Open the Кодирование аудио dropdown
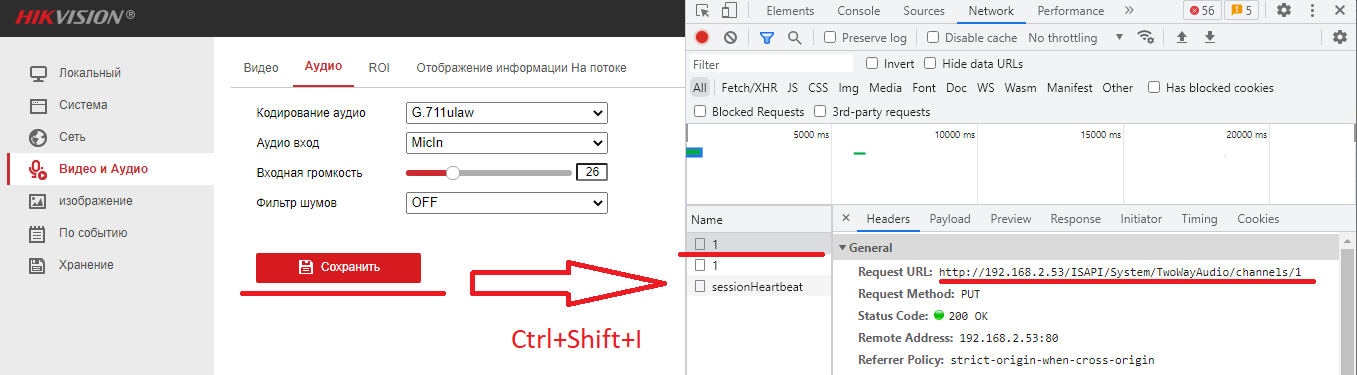The width and height of the screenshot is (1357, 375). 507,113
